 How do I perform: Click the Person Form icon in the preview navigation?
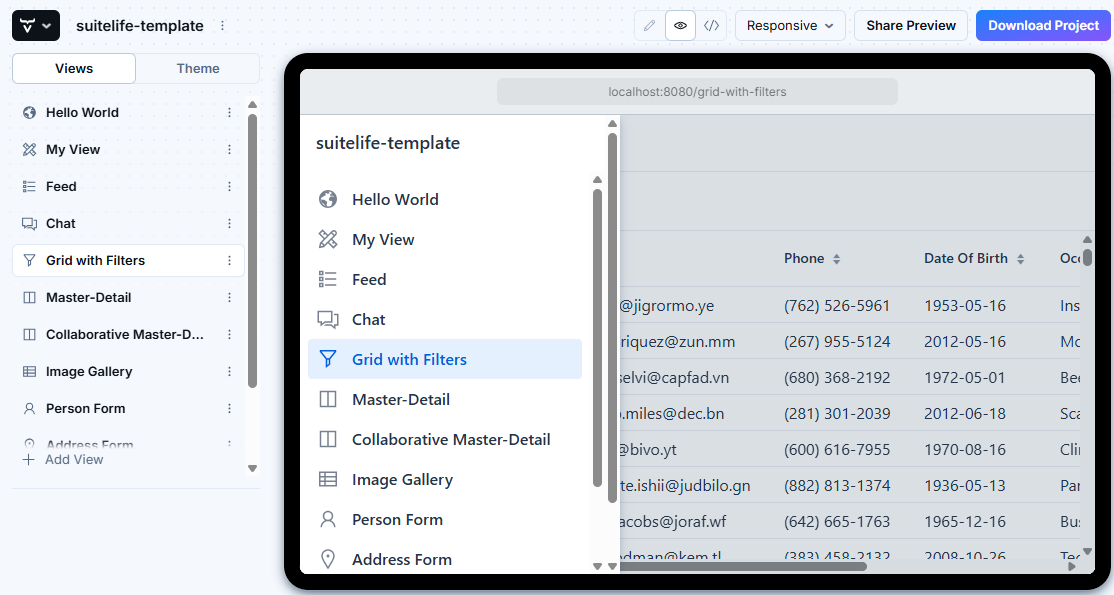[x=327, y=520]
